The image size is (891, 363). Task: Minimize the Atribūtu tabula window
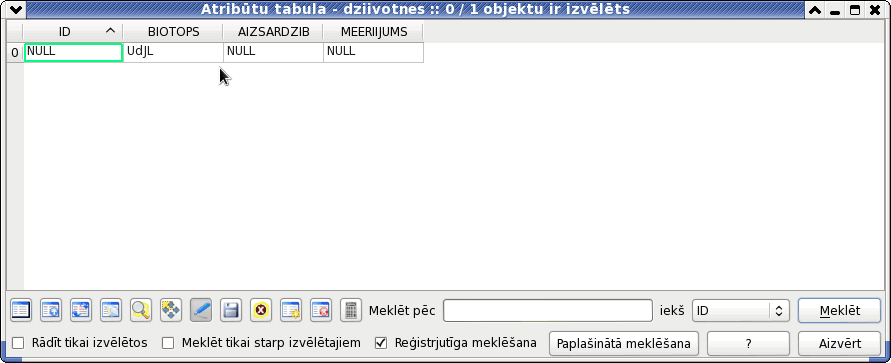tap(834, 10)
